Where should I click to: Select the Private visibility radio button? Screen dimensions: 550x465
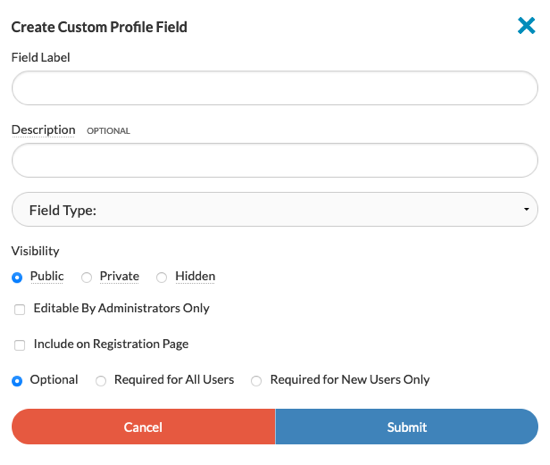[x=86, y=277]
